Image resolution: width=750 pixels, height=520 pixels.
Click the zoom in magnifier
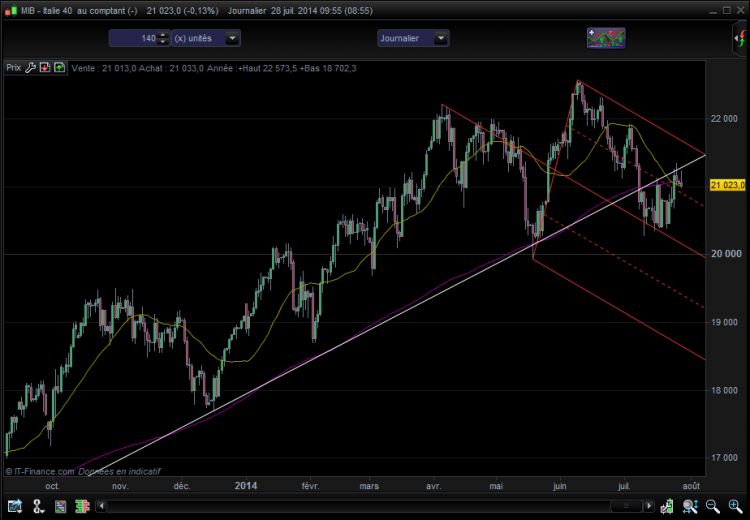pos(735,506)
